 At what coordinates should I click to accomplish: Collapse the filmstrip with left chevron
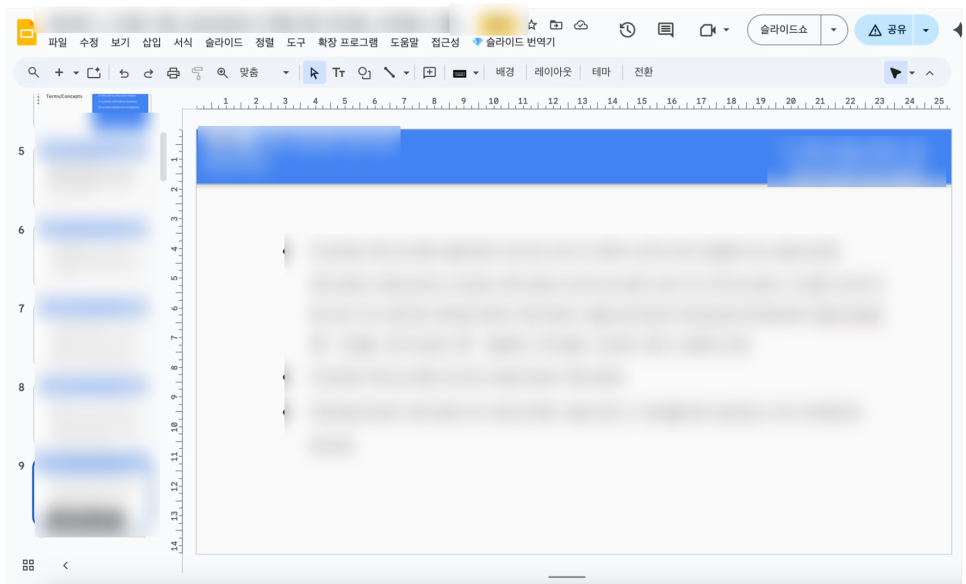click(65, 565)
